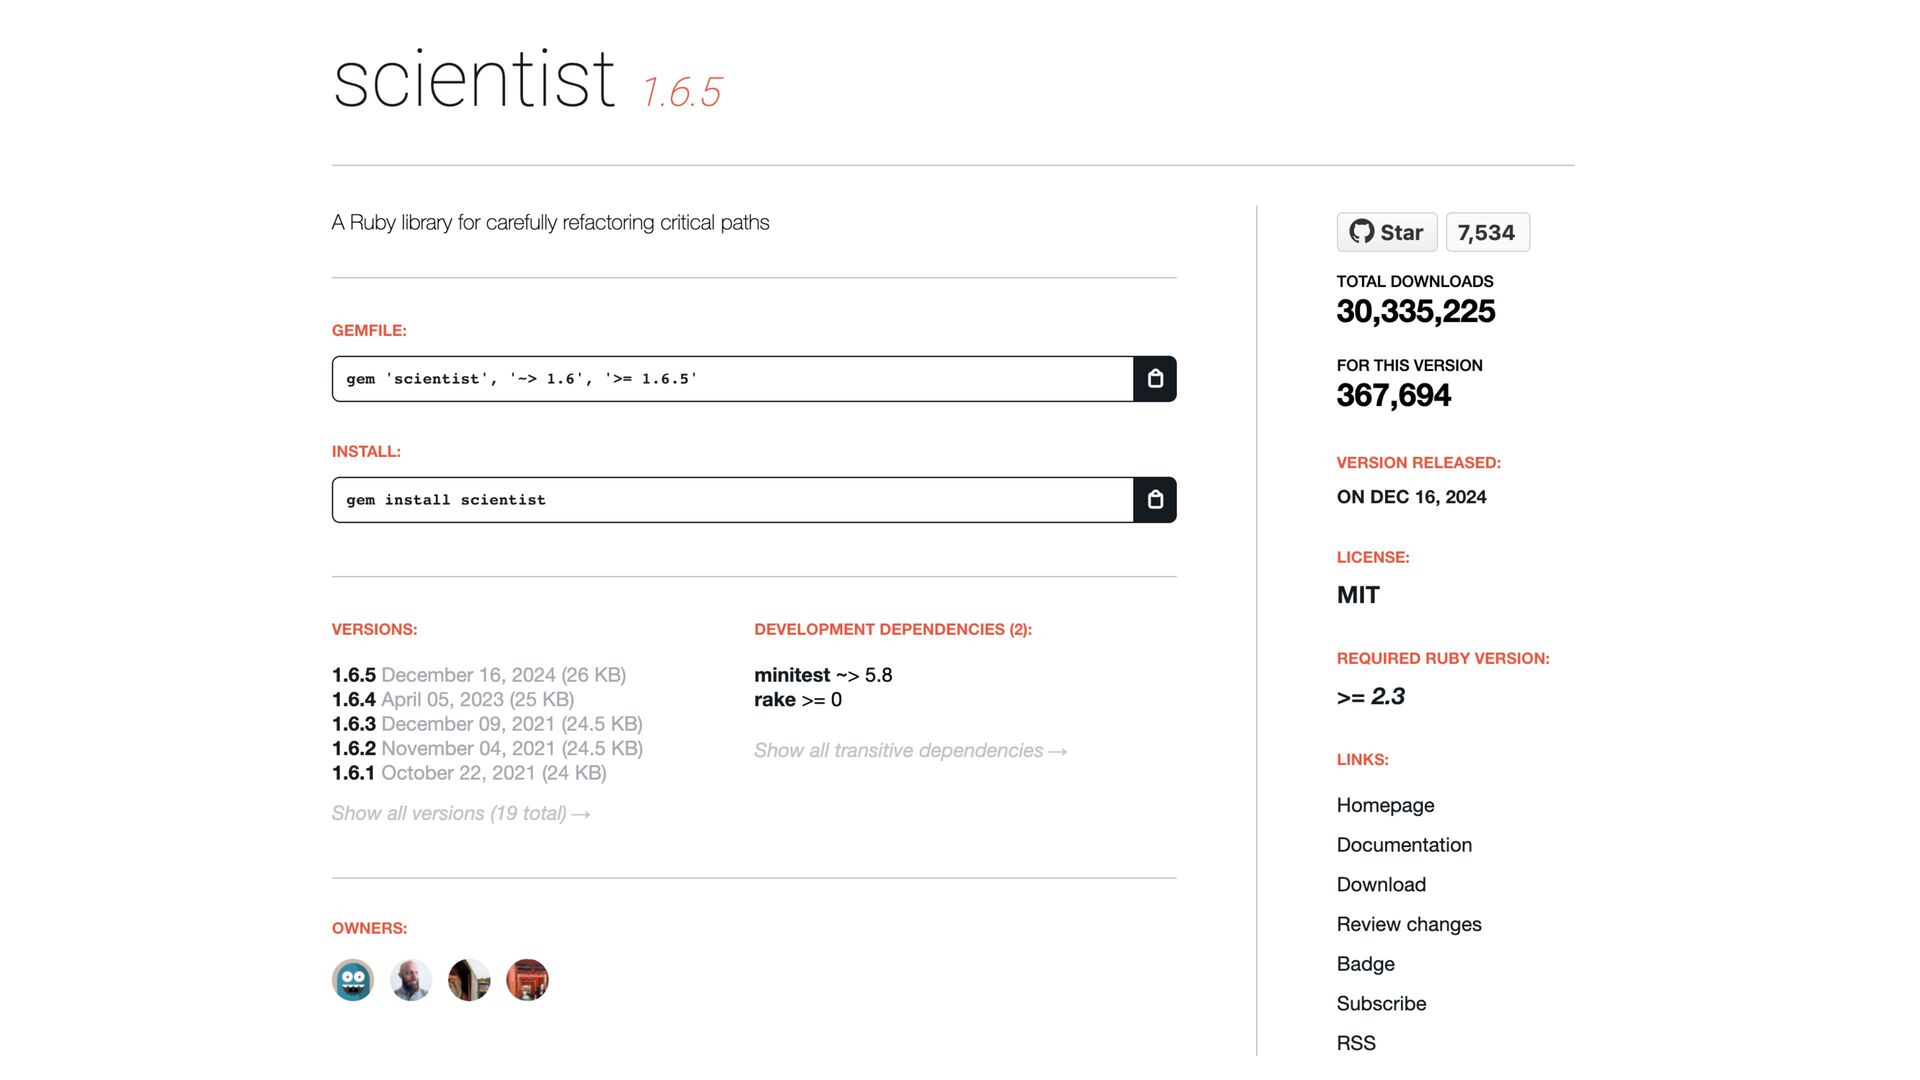Open the minitest dependency link
This screenshot has width=1920, height=1080.
click(792, 675)
